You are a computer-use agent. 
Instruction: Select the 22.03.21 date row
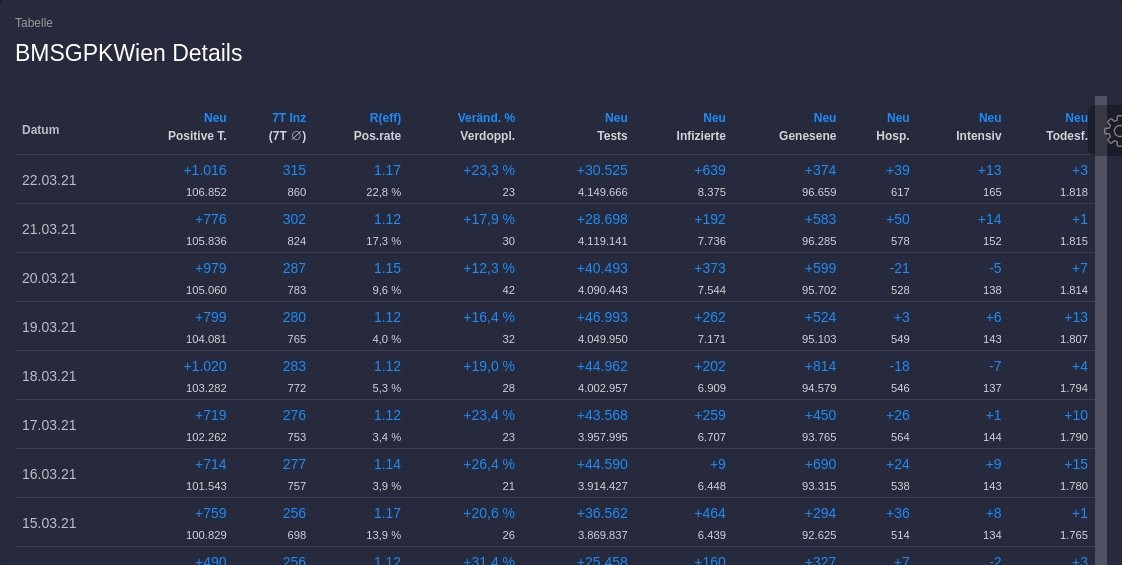(49, 180)
